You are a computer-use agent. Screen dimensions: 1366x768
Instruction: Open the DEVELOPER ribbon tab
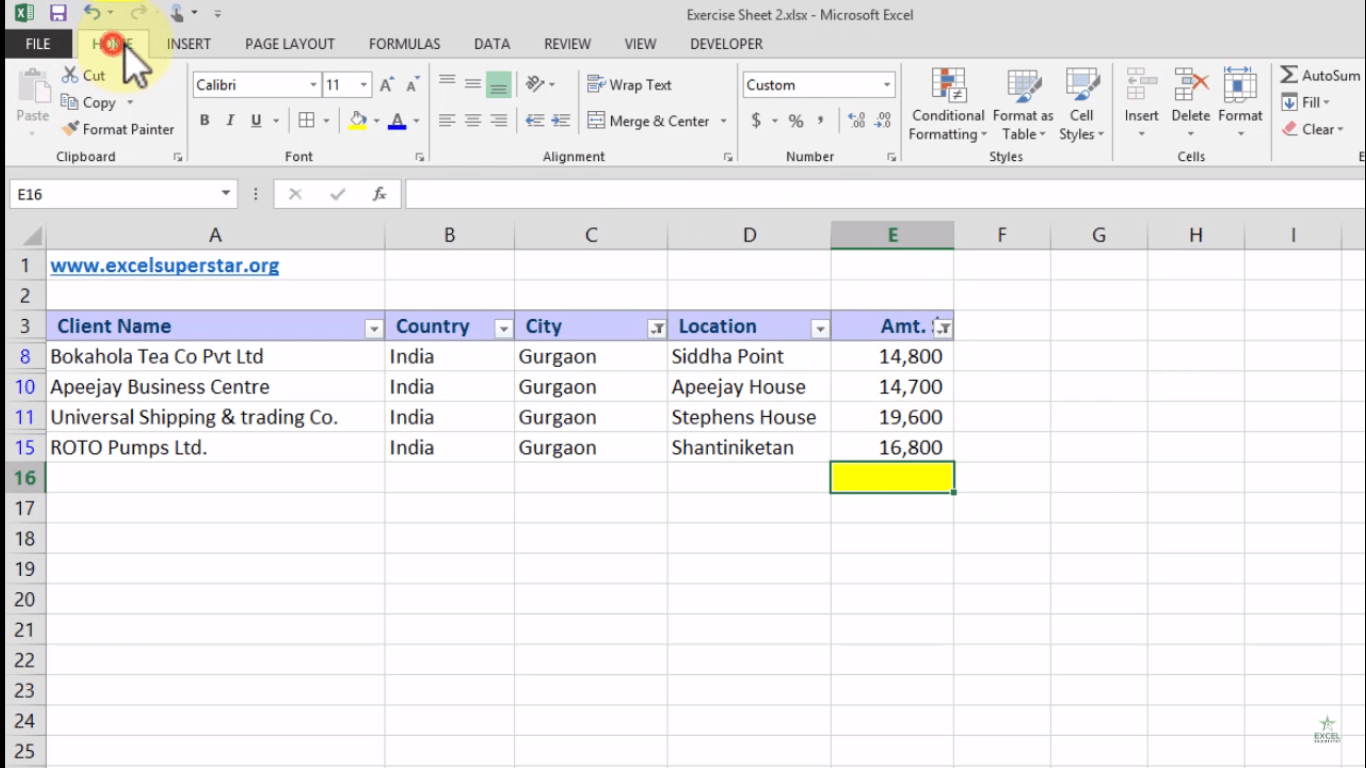pos(725,44)
